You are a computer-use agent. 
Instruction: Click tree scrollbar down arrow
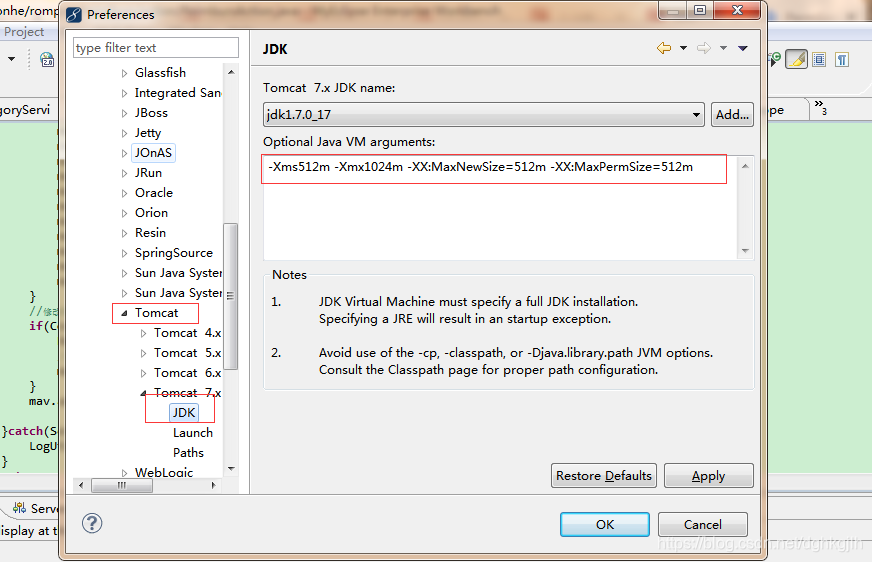(231, 469)
